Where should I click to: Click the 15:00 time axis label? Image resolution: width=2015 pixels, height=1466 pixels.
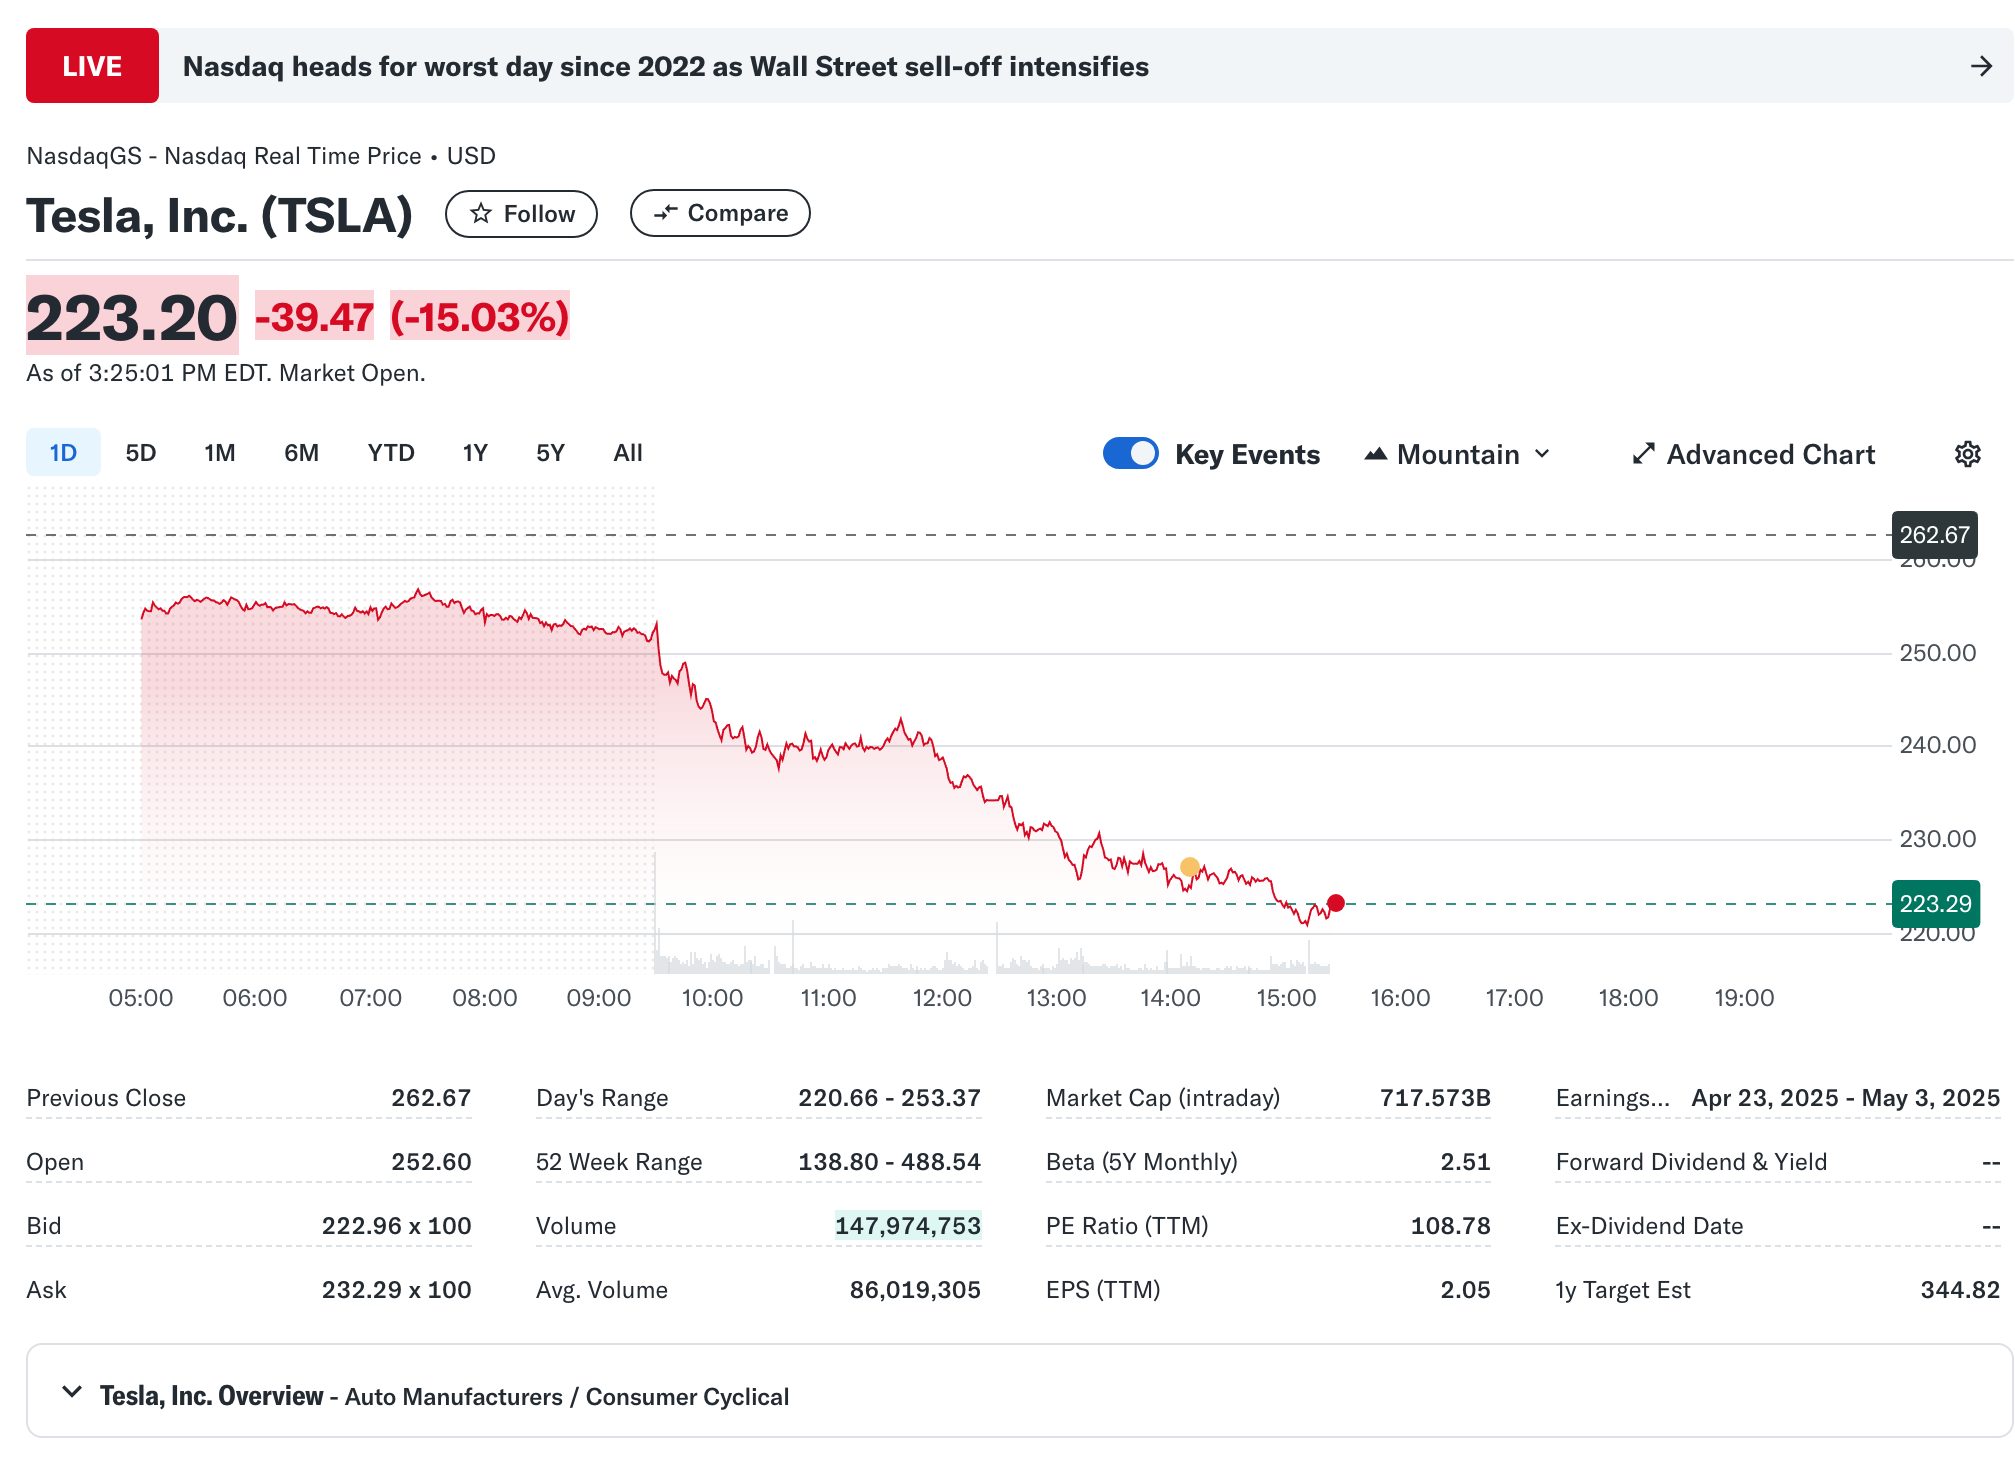pyautogui.click(x=1286, y=998)
